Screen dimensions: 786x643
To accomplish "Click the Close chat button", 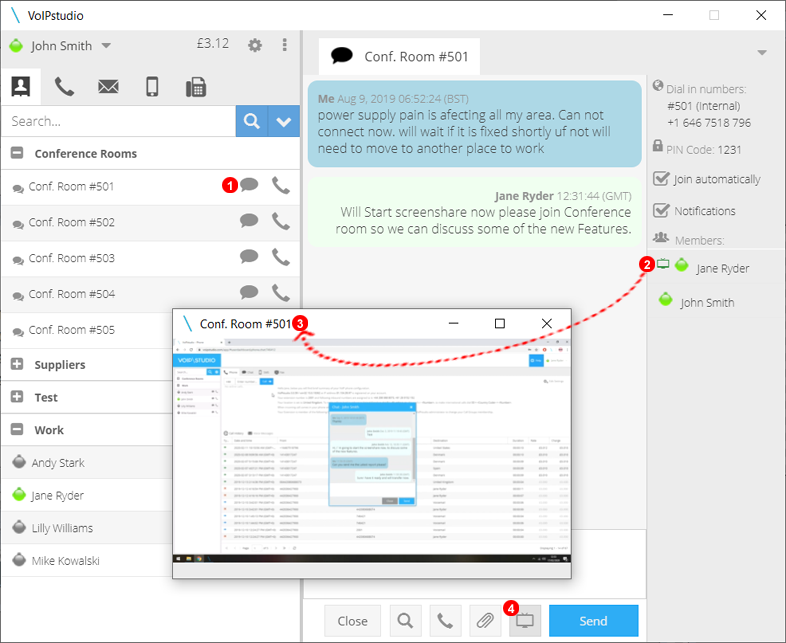I will [352, 621].
